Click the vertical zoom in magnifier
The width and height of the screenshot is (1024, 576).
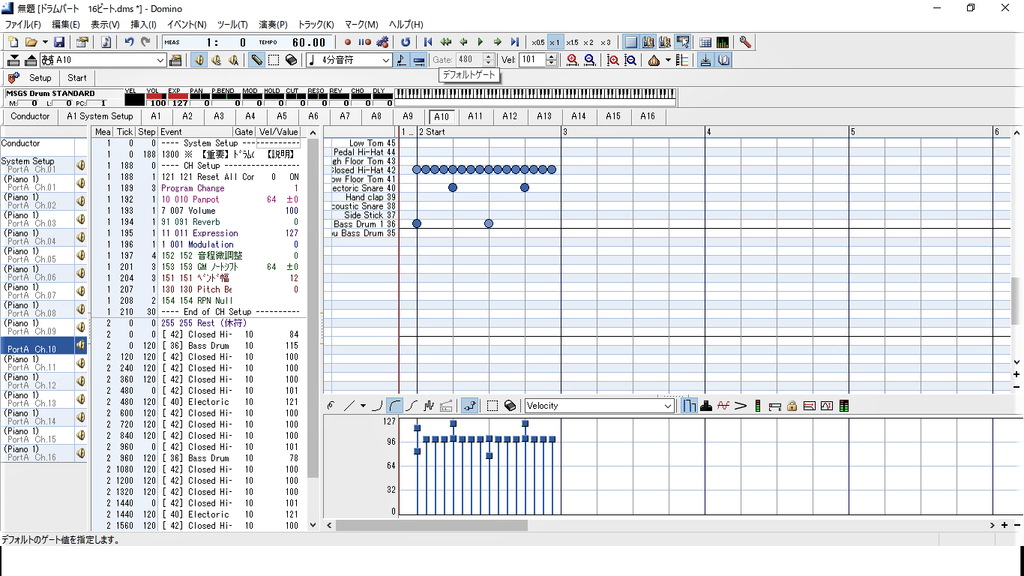tap(613, 60)
